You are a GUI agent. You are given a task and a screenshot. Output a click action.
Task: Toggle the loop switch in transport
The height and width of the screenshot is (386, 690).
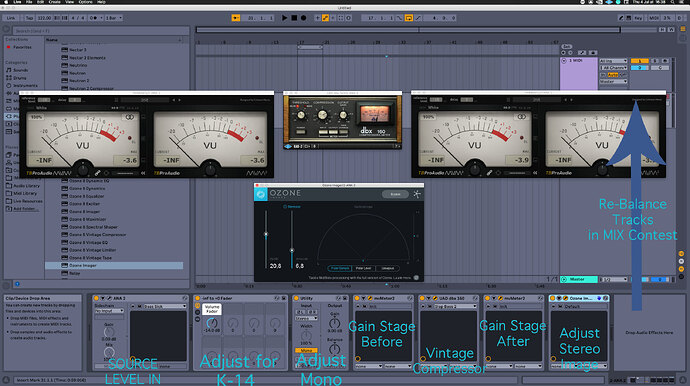point(409,18)
